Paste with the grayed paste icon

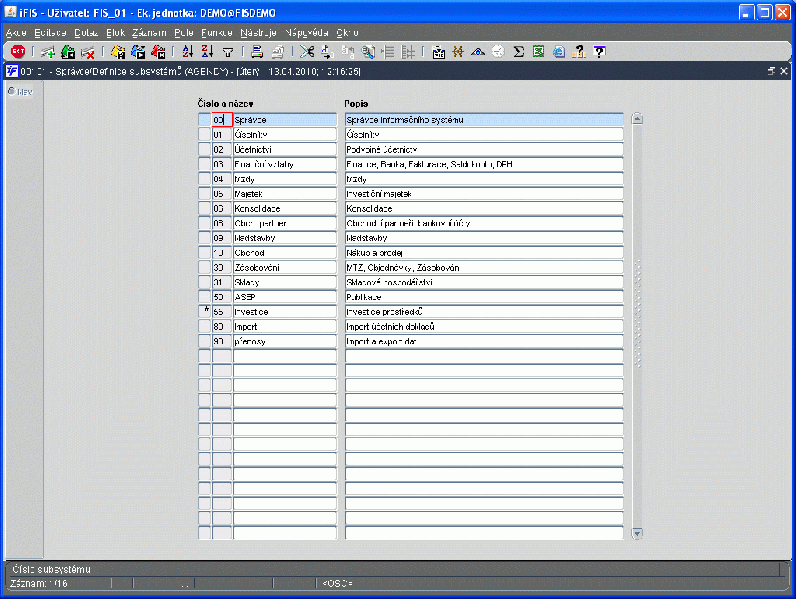click(x=348, y=51)
